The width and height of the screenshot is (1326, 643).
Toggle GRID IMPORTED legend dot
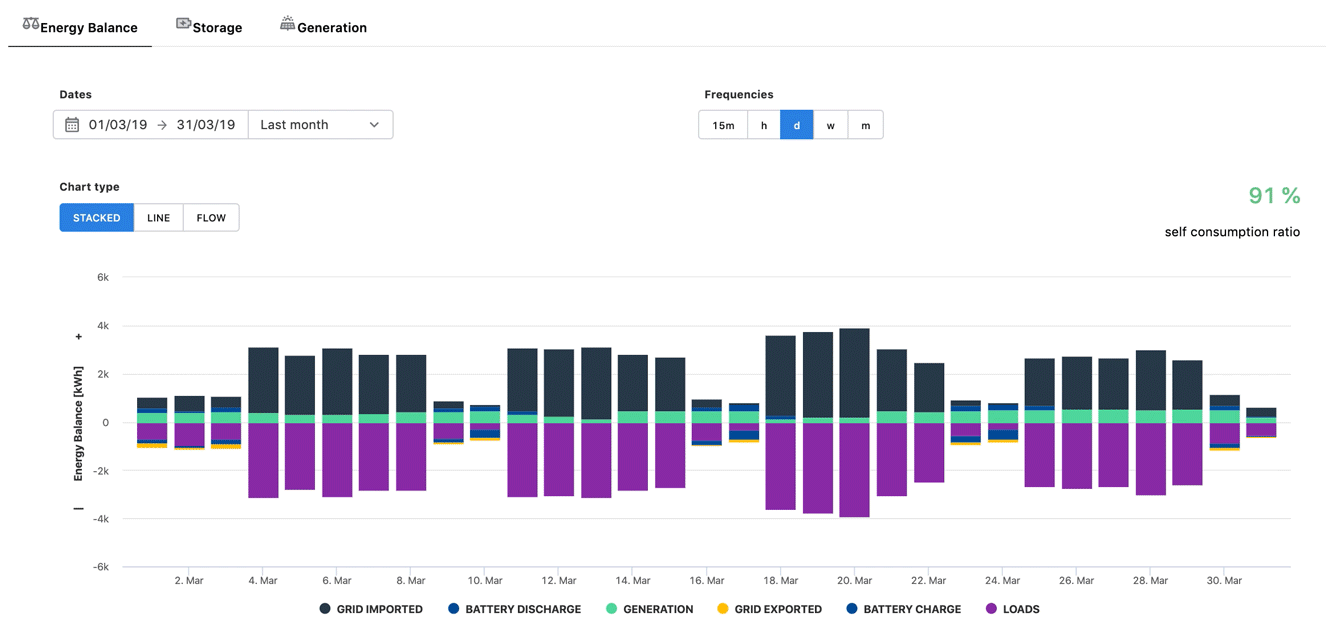point(325,609)
